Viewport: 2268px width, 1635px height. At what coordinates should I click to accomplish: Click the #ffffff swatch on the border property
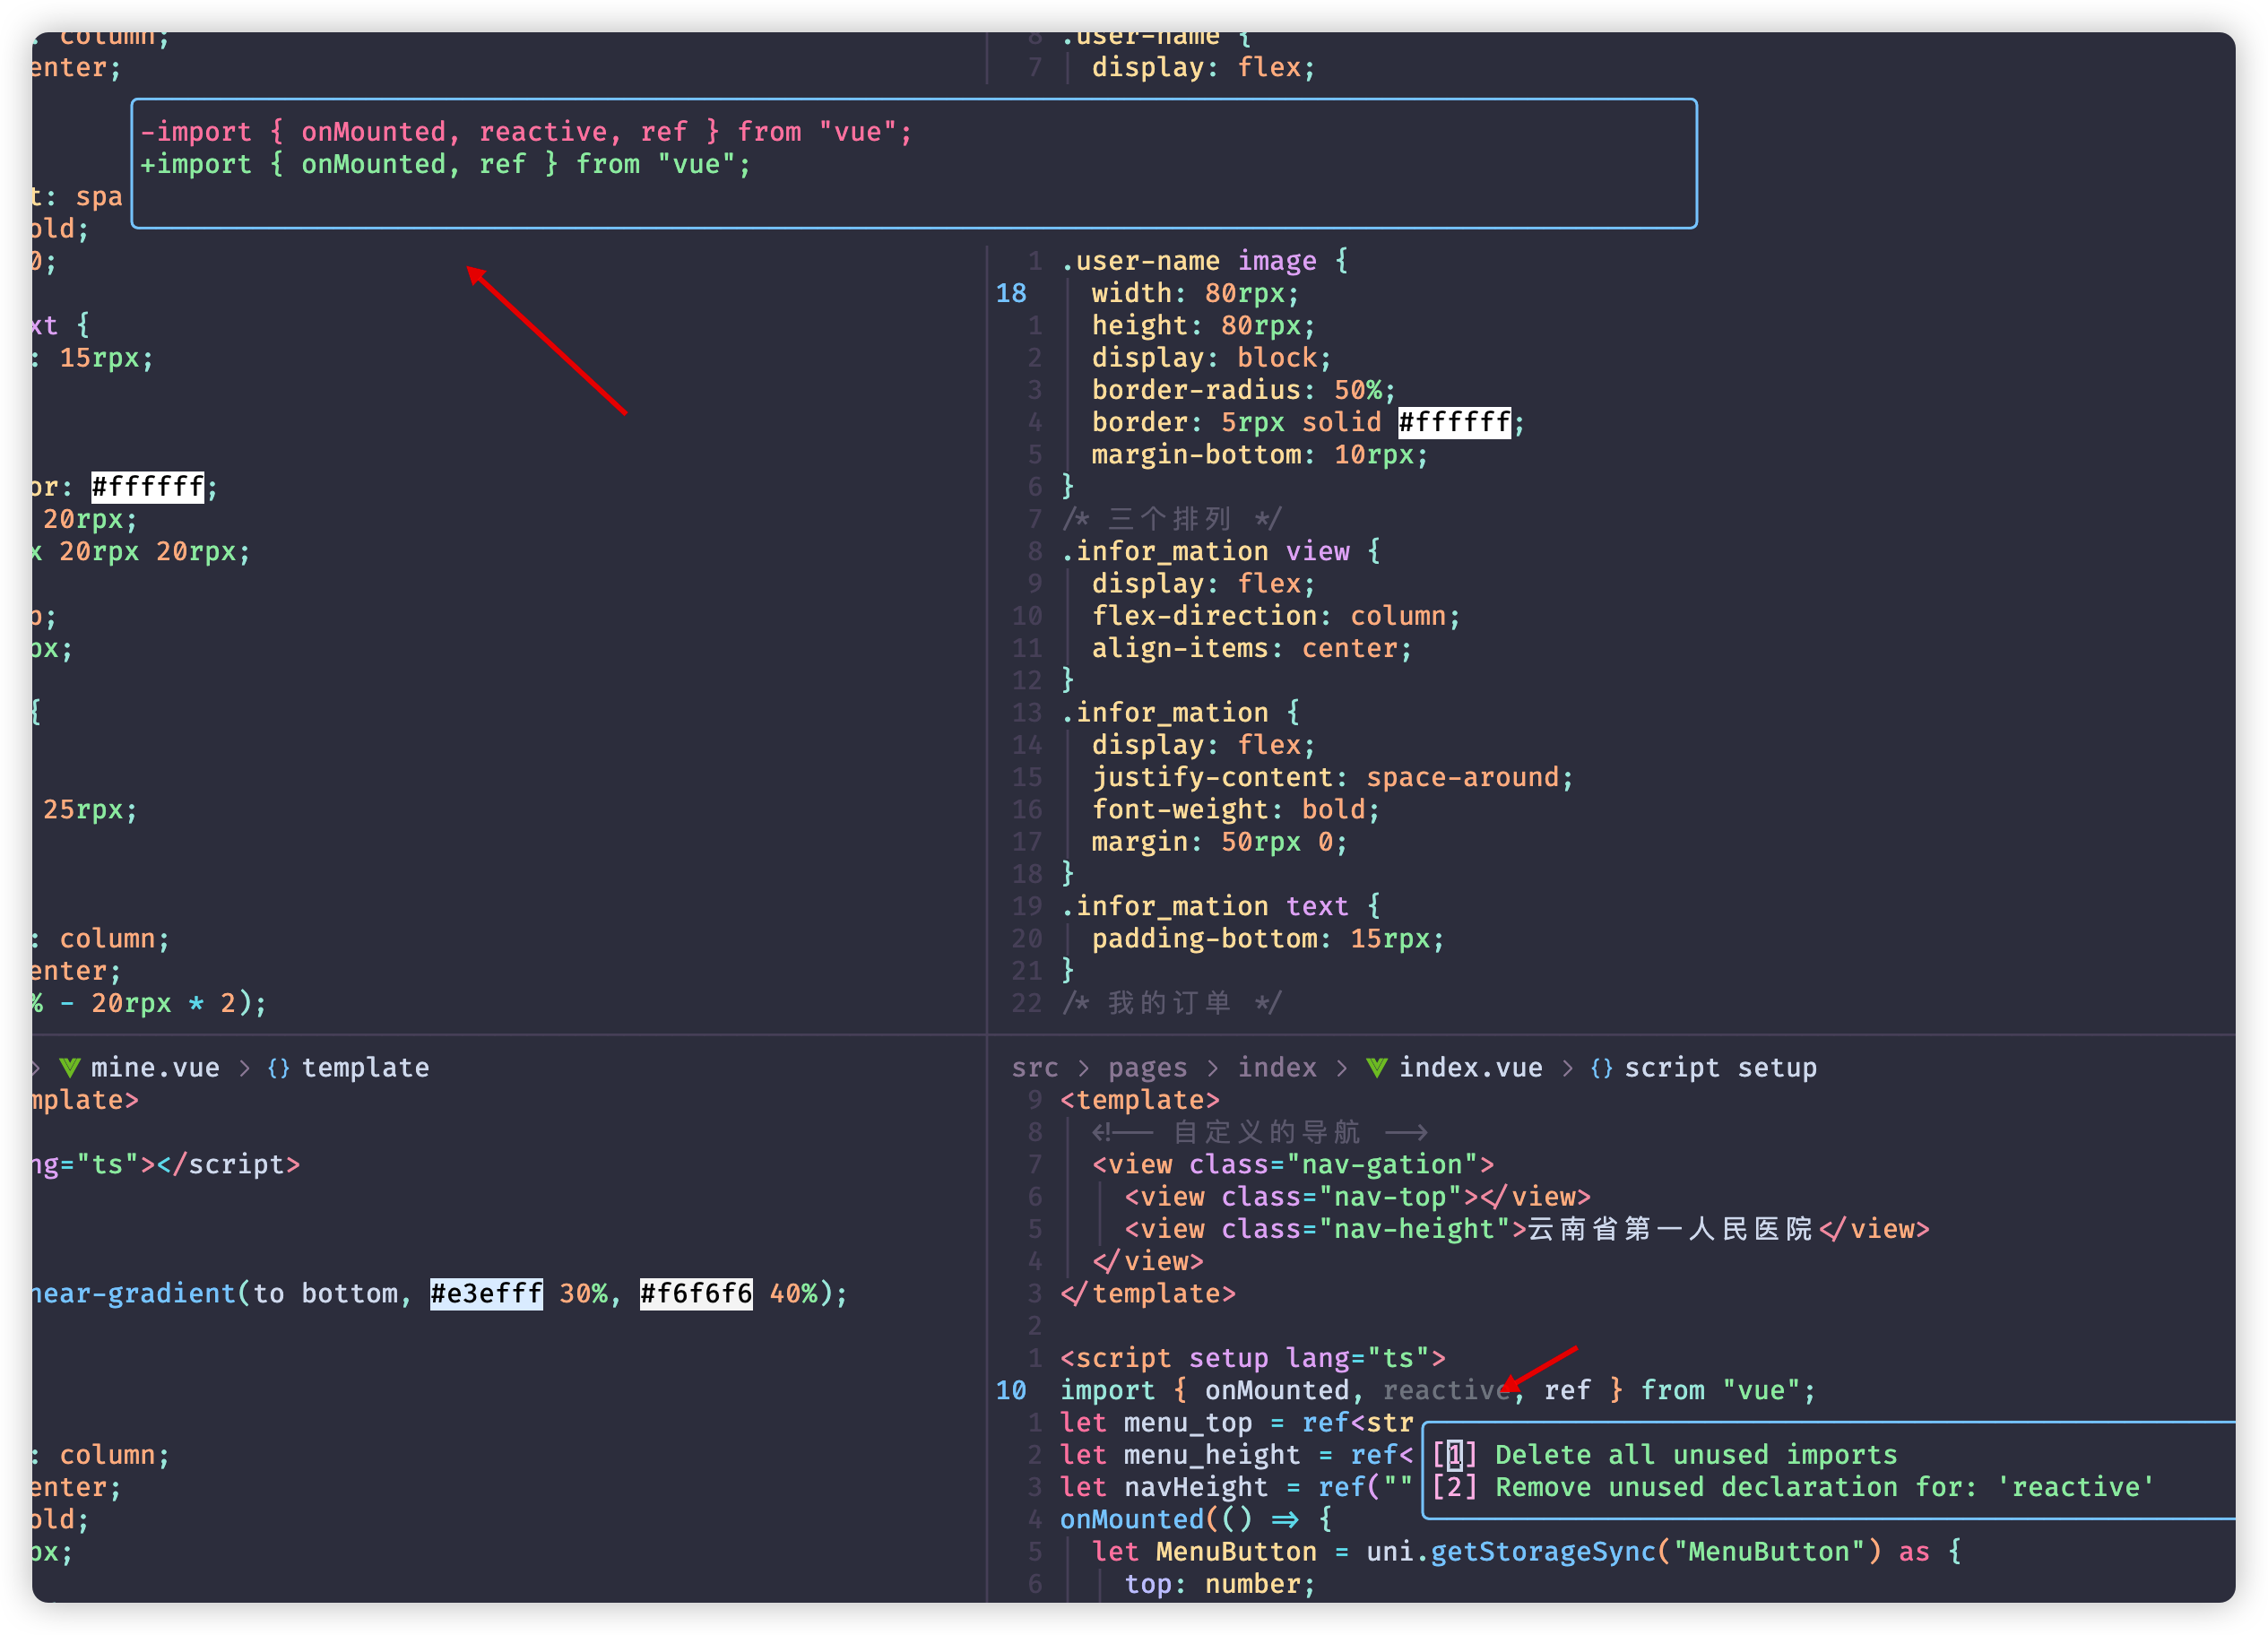(x=1453, y=422)
